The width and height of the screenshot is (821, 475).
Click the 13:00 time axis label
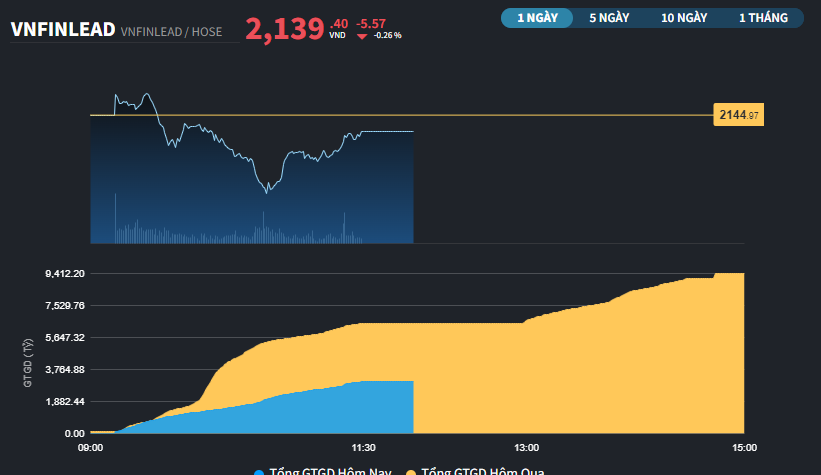[527, 447]
